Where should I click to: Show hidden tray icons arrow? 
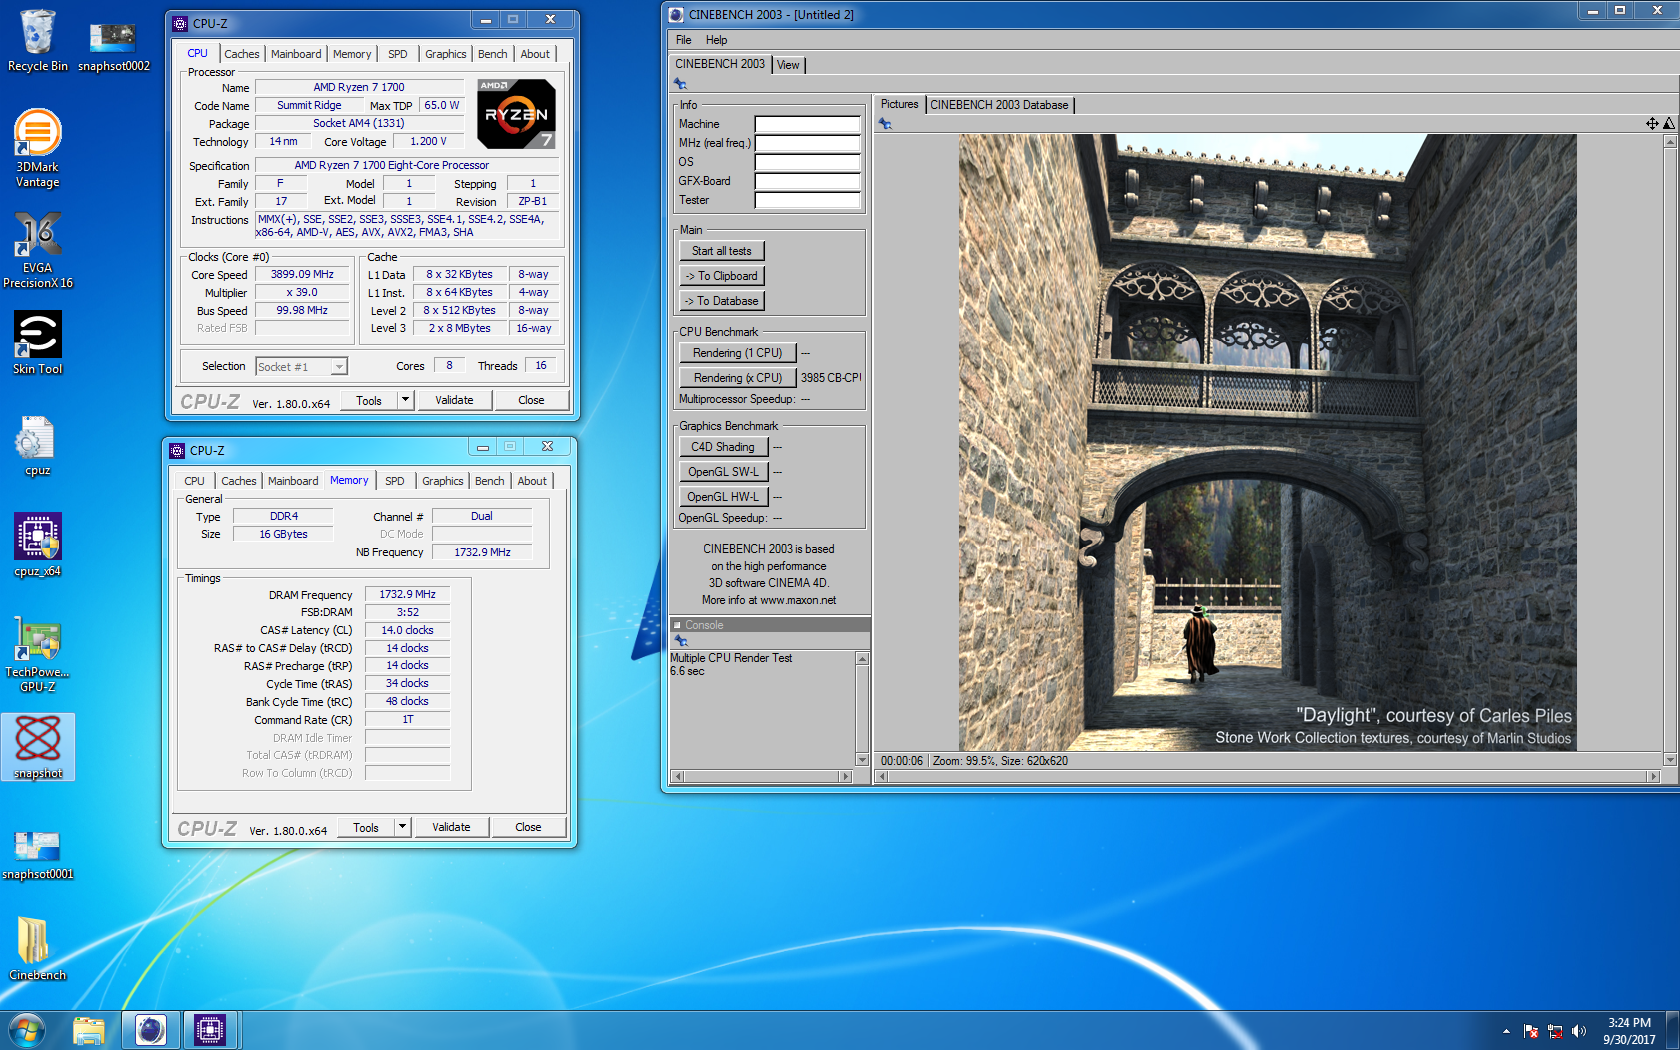(1506, 1031)
